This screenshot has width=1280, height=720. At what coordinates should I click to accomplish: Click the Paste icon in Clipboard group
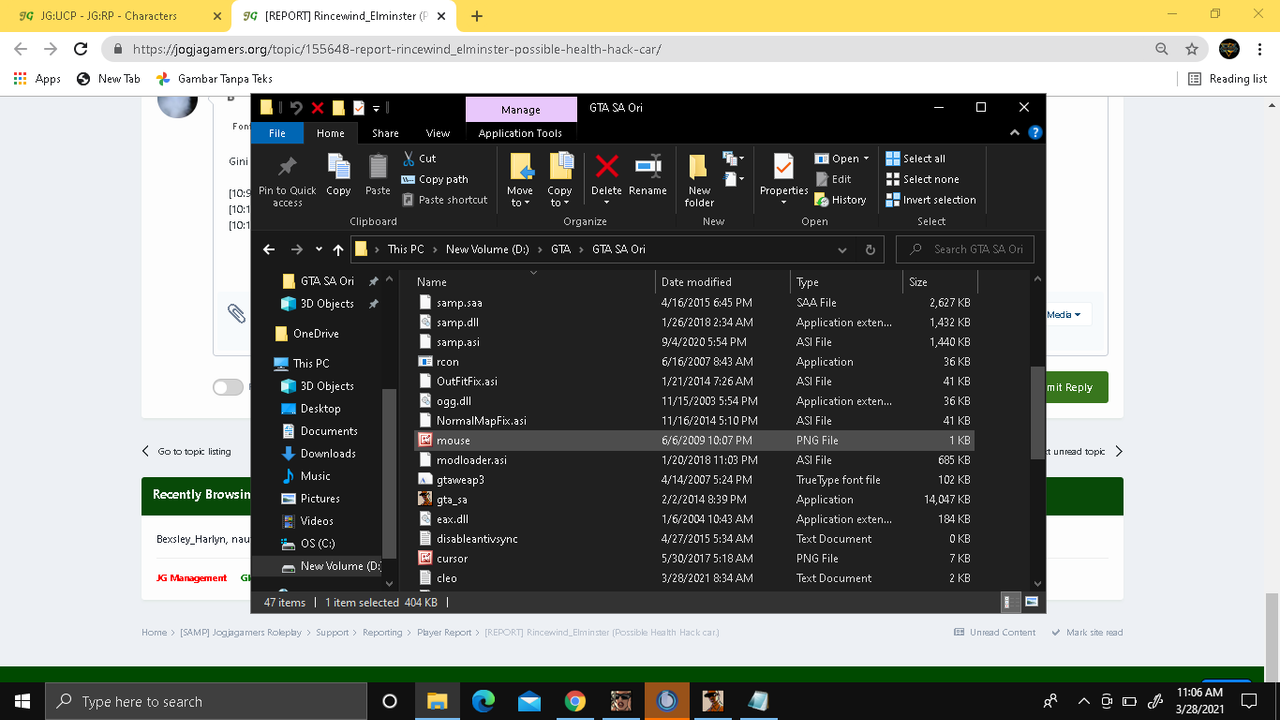378,175
